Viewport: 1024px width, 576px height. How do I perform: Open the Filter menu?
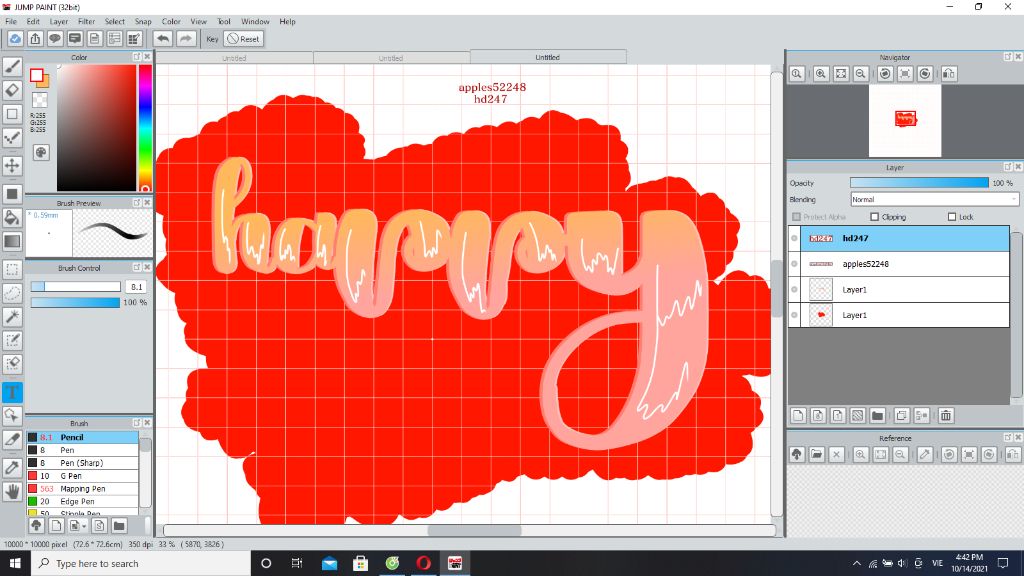point(87,22)
